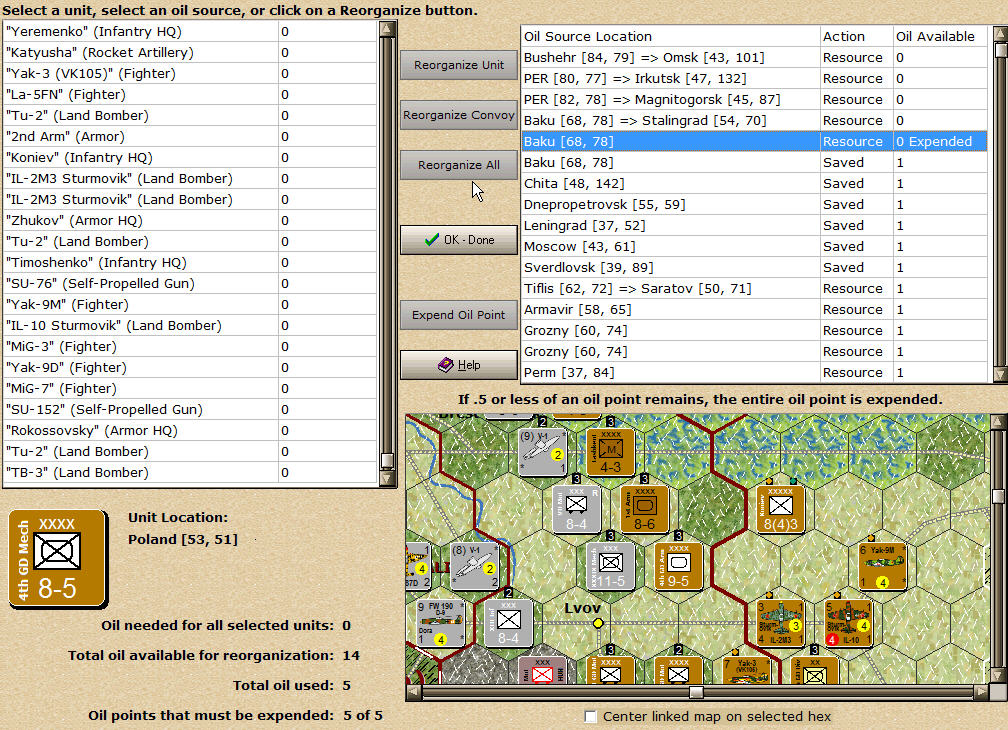Click the green checkmark on OK button
This screenshot has height=730, width=1008.
coord(432,240)
